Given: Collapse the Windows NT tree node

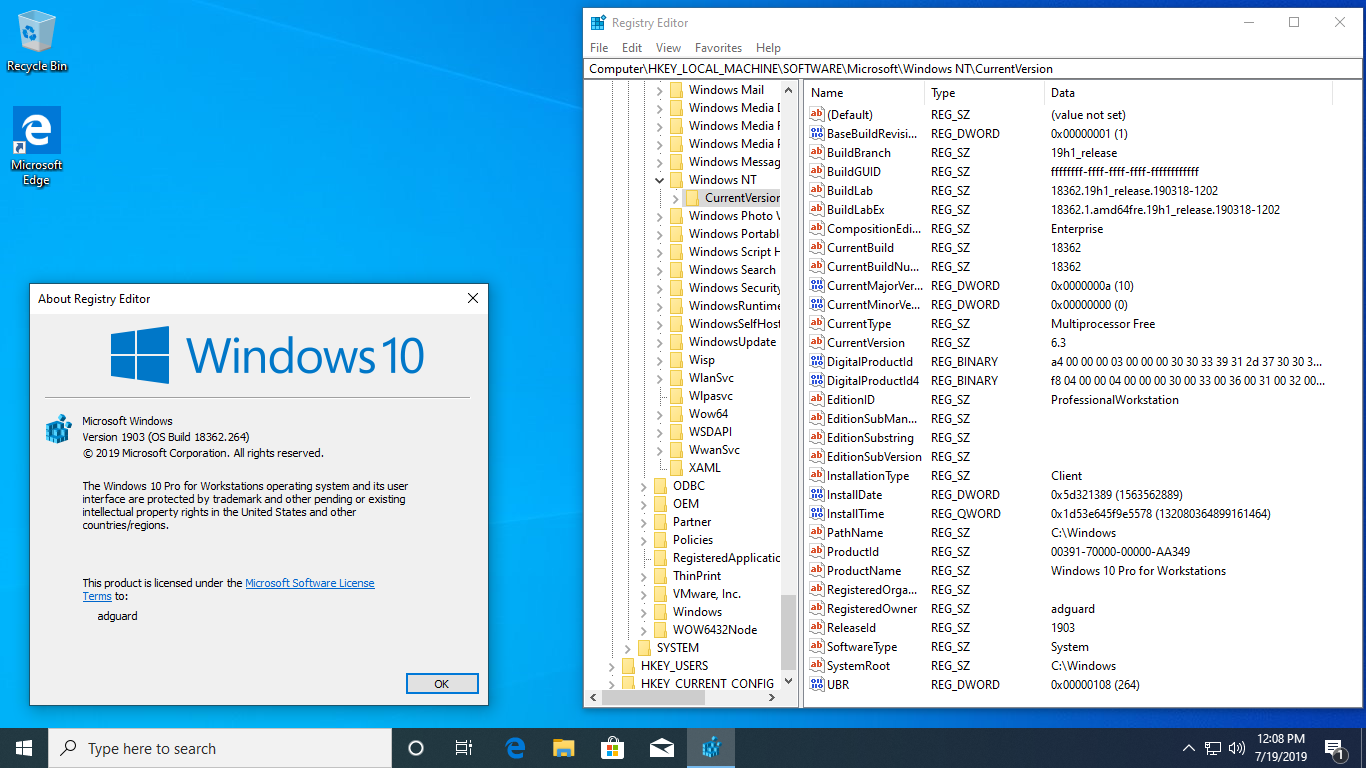Looking at the screenshot, I should (x=659, y=180).
